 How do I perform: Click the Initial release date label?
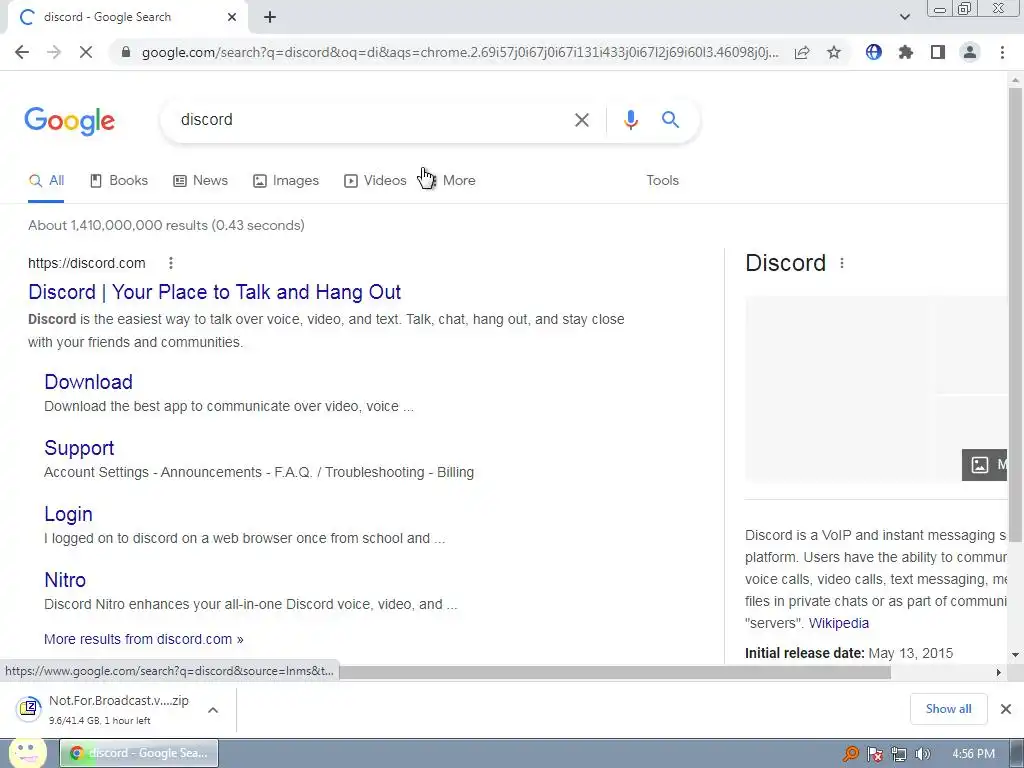click(805, 653)
